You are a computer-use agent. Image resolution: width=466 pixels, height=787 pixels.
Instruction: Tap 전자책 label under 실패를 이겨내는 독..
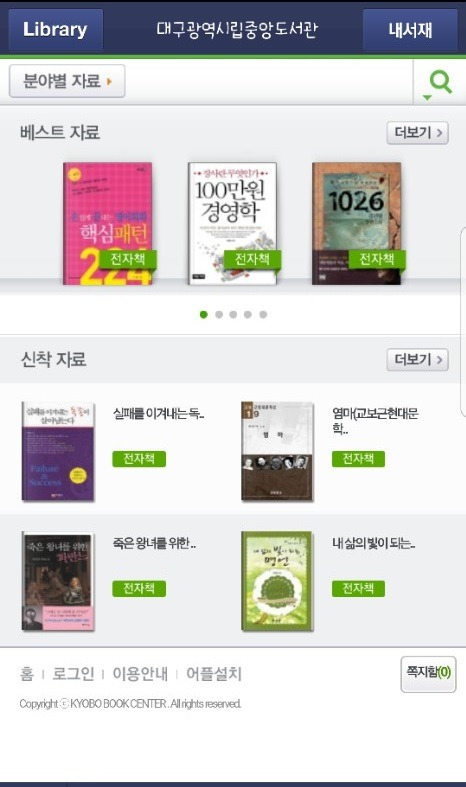tap(139, 459)
